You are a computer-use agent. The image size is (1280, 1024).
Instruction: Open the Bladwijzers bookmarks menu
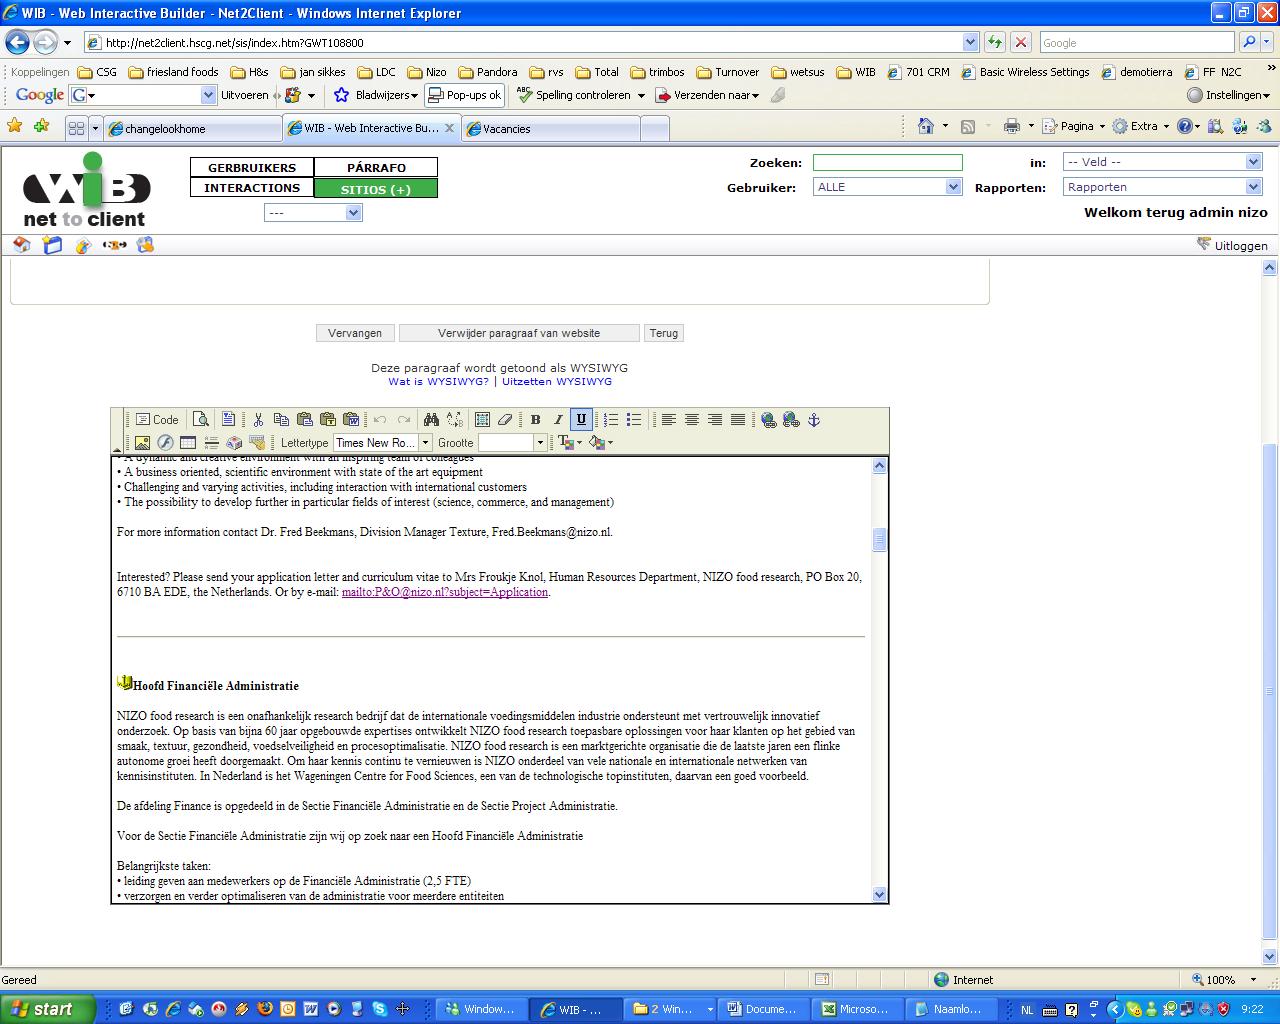point(376,95)
